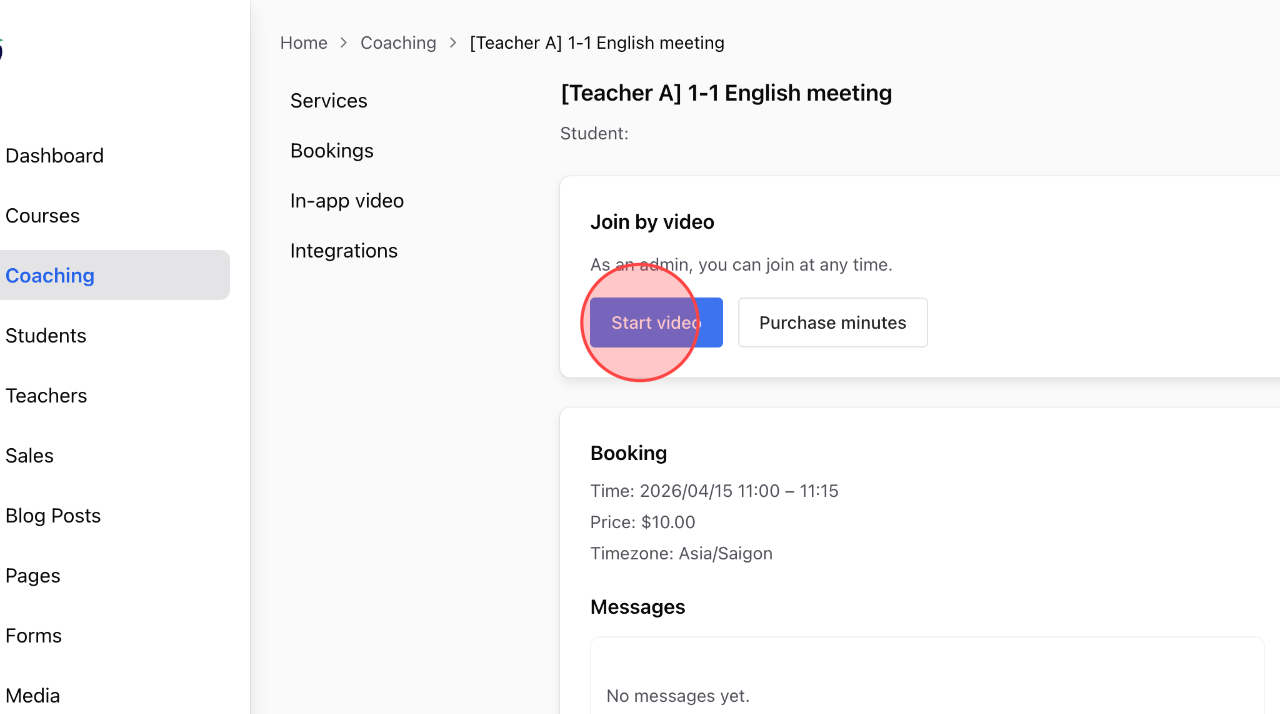Open the Students page
This screenshot has width=1280, height=714.
46,336
